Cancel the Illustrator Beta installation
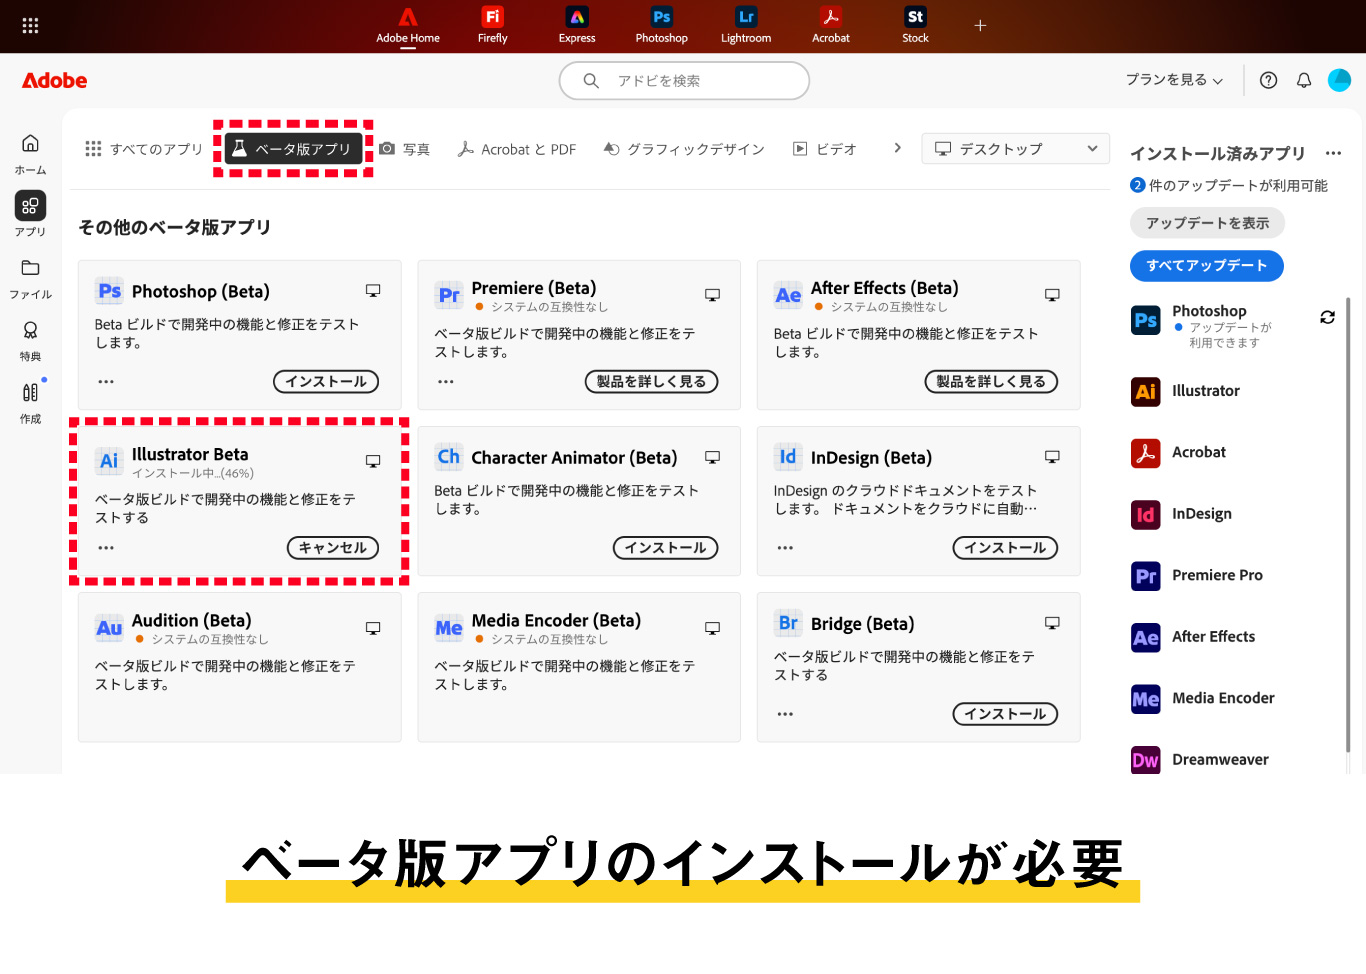Screen dimensions: 1366x974 [332, 548]
